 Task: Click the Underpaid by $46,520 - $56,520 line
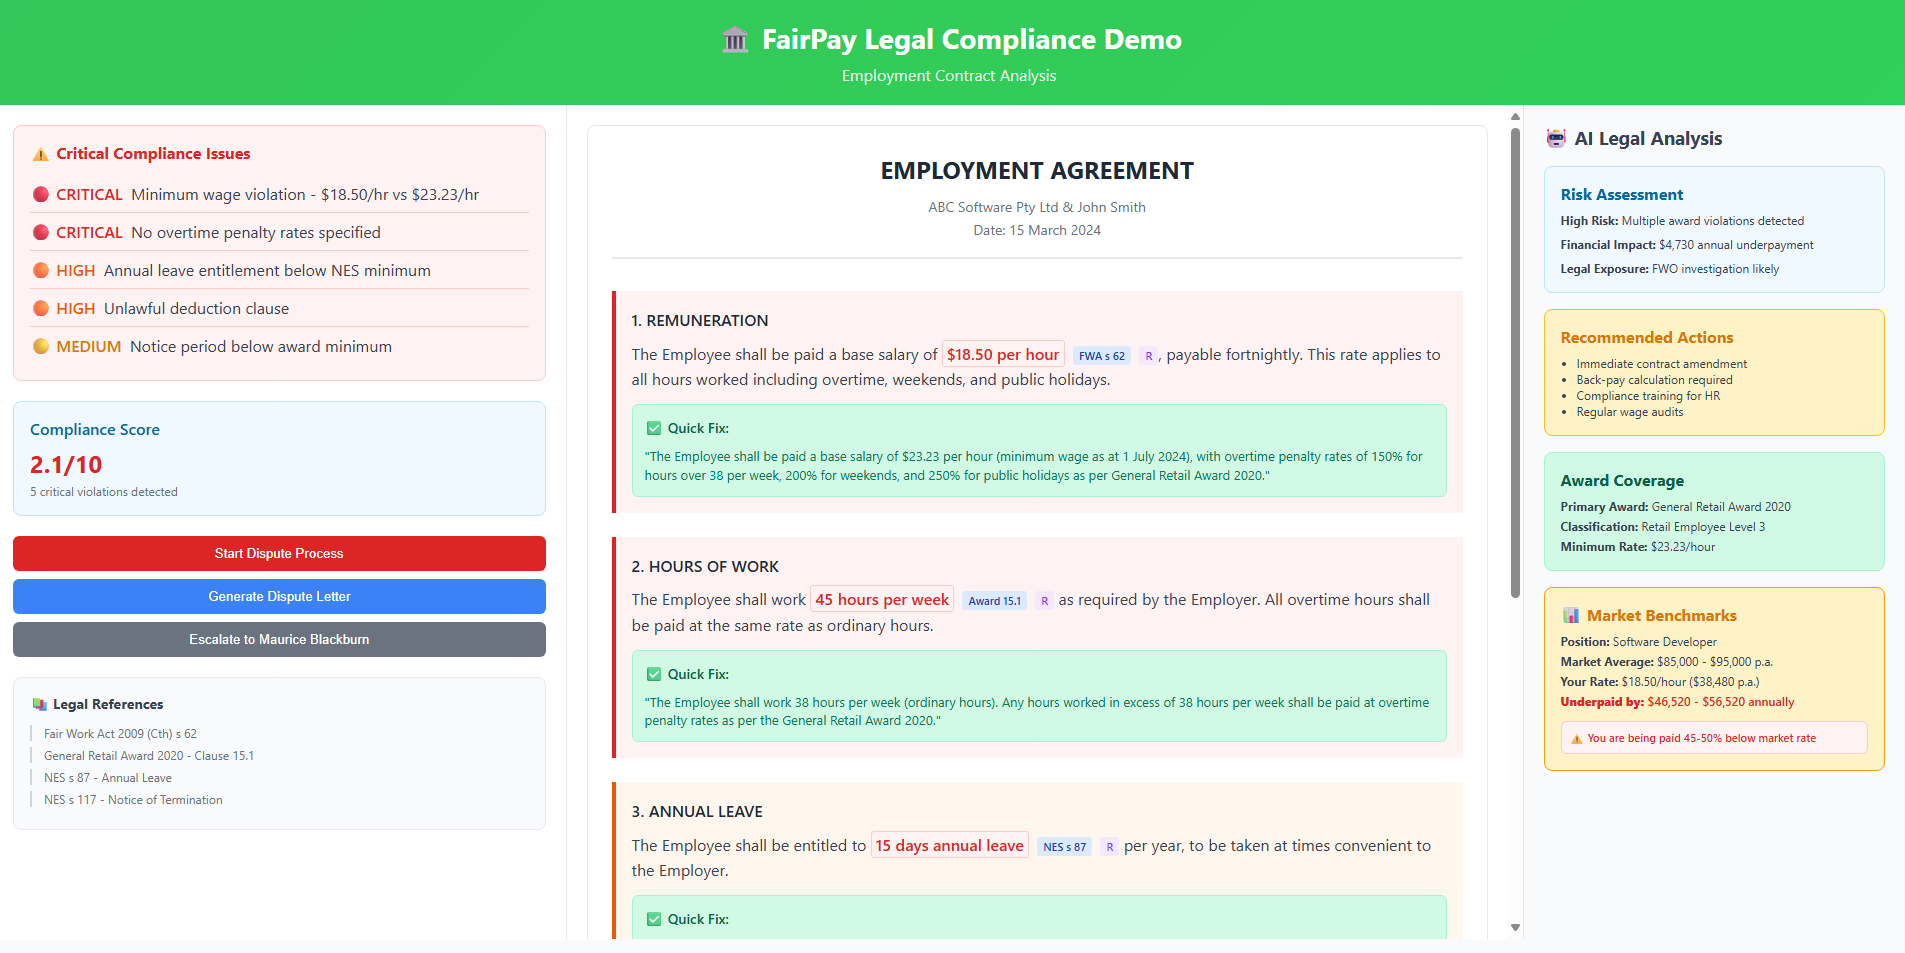click(1677, 702)
